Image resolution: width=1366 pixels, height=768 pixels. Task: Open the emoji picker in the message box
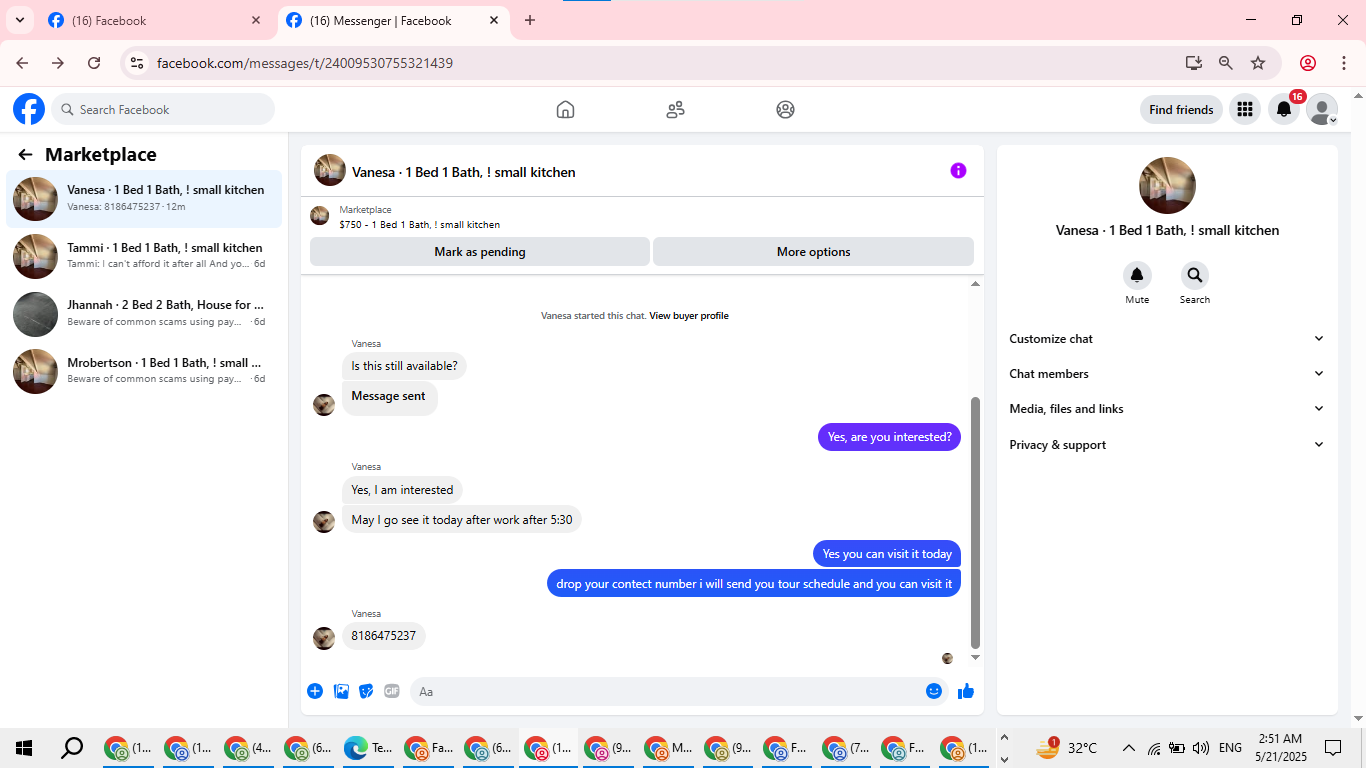[934, 691]
